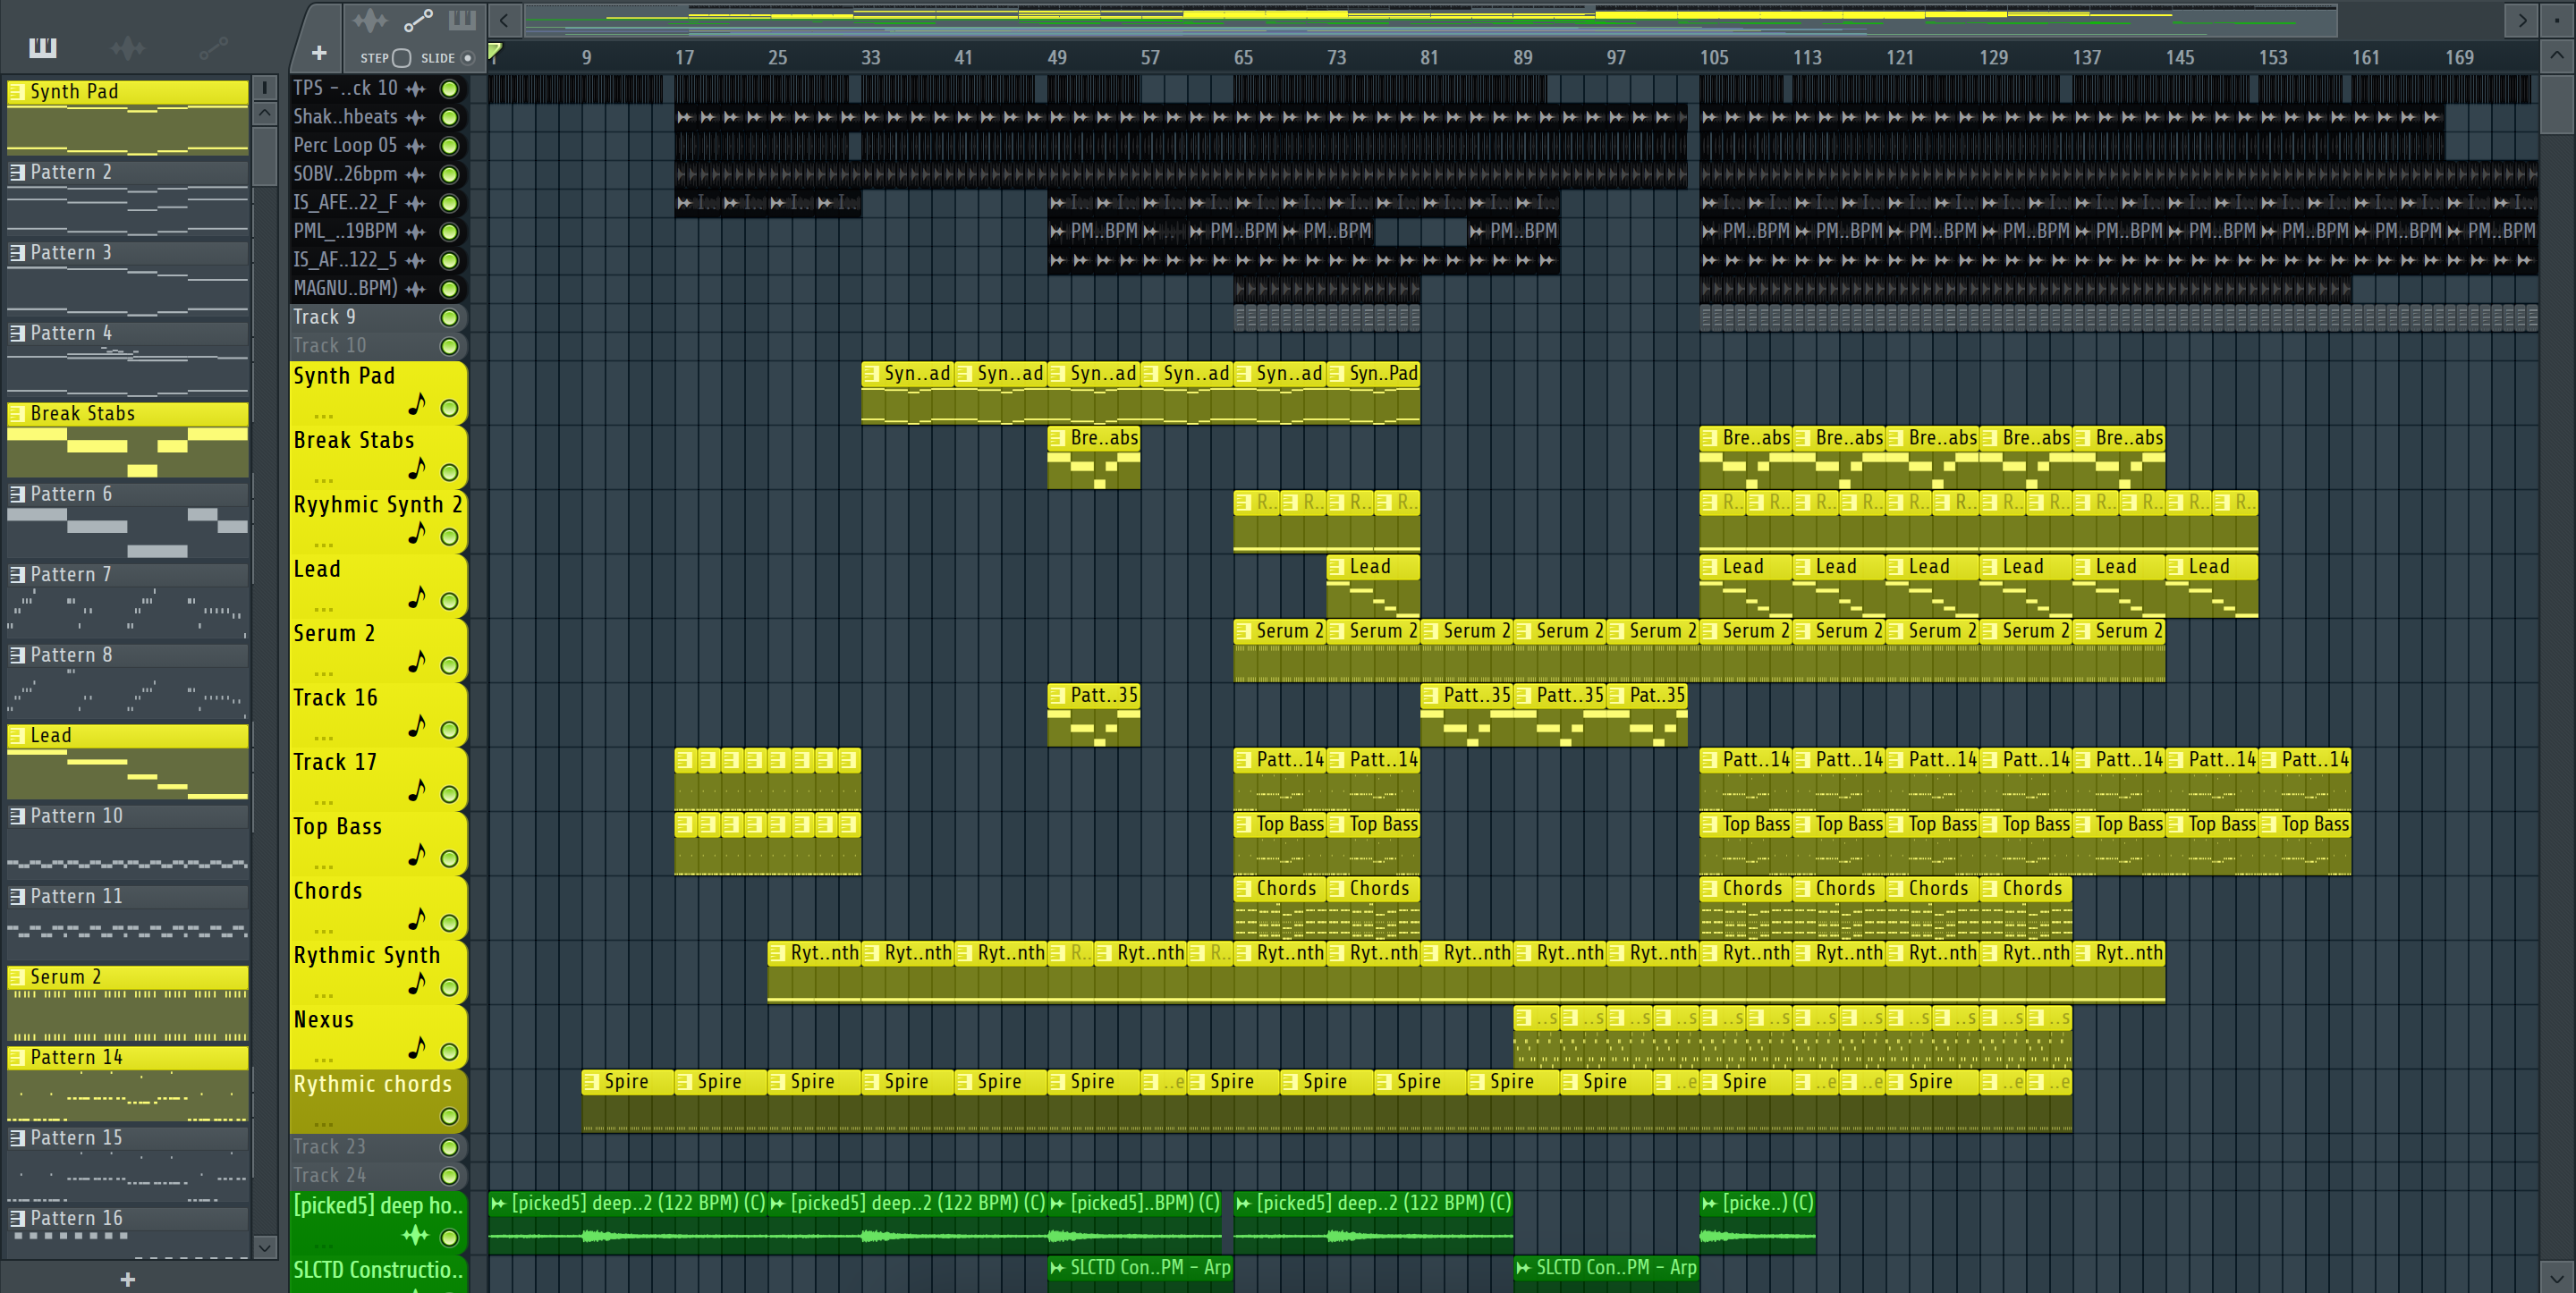Click the note icon on Lead track
2576x1293 pixels.
pos(417,597)
